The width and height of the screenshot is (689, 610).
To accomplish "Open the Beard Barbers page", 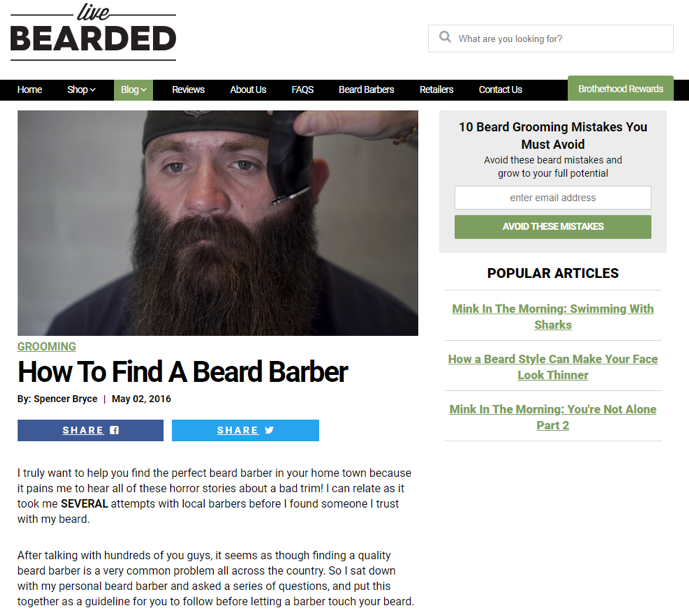I will pos(366,90).
